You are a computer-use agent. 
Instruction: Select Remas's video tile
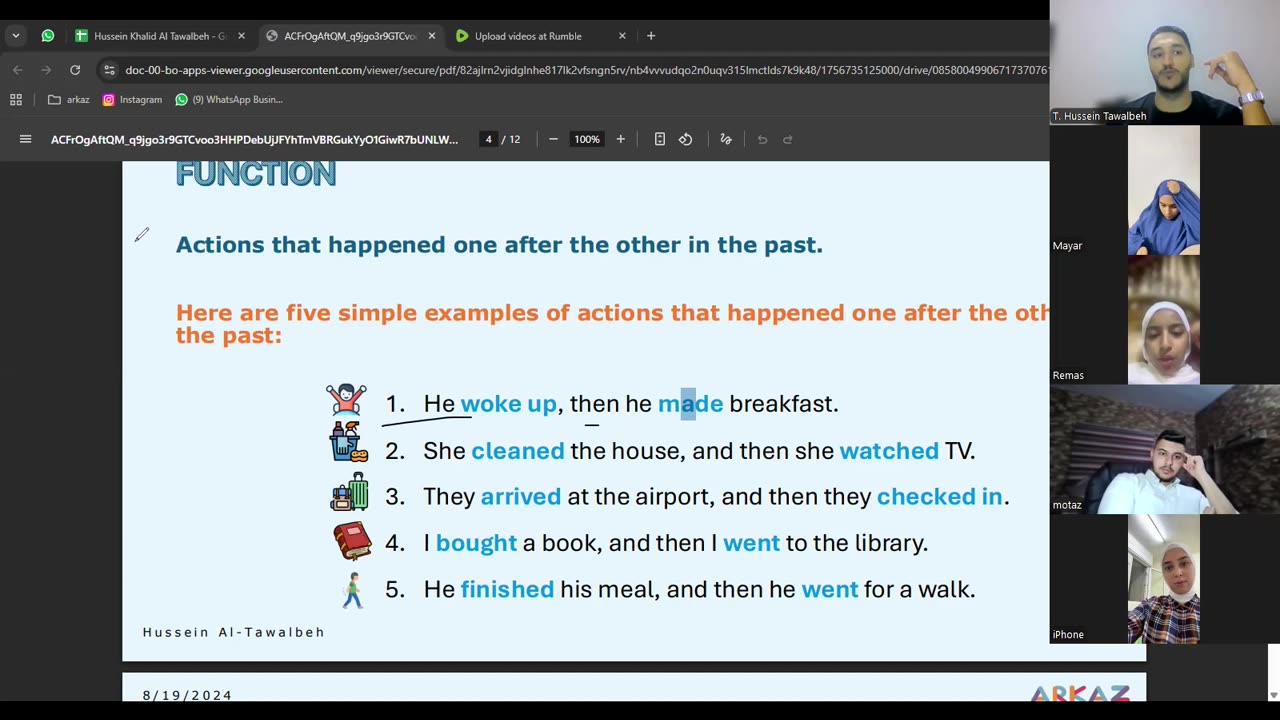click(x=1165, y=320)
